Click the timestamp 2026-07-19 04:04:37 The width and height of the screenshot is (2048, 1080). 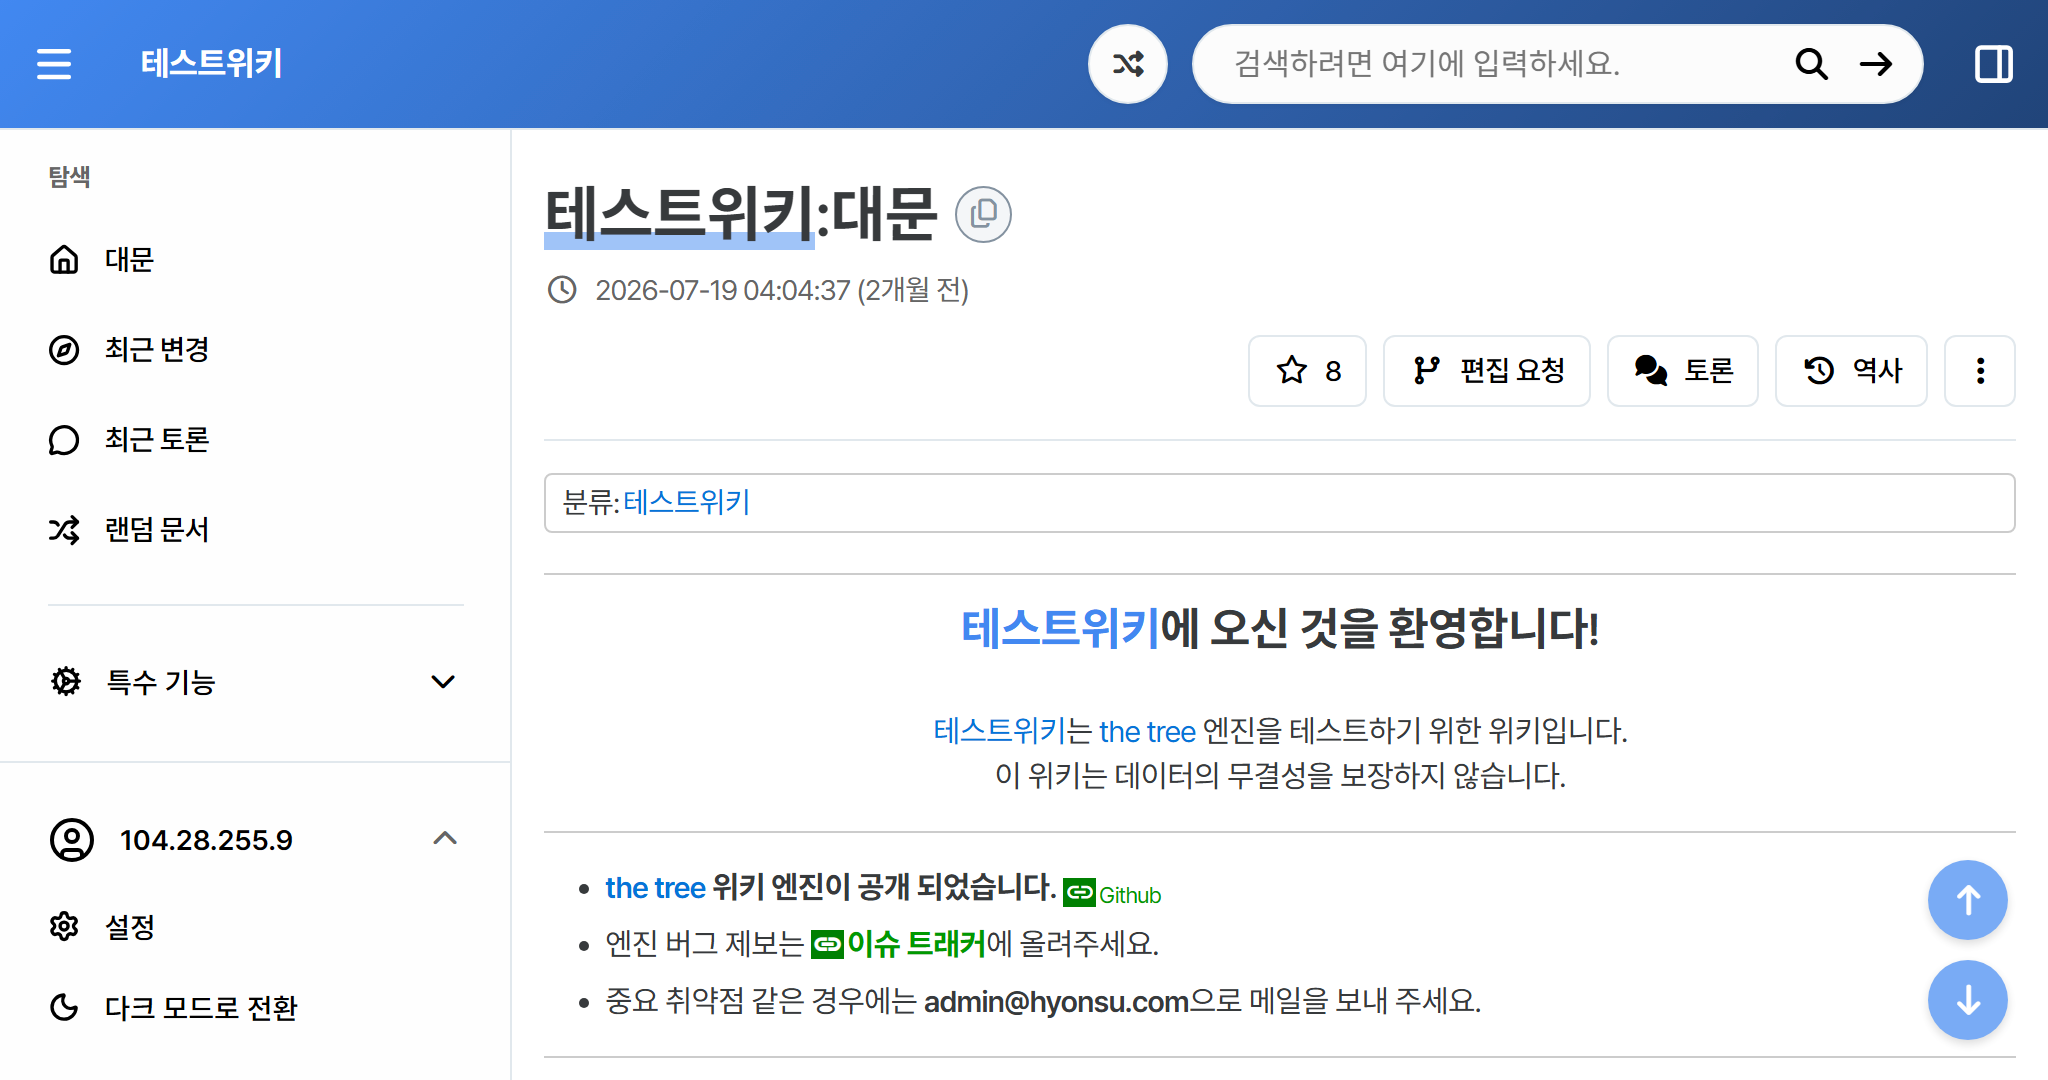722,290
